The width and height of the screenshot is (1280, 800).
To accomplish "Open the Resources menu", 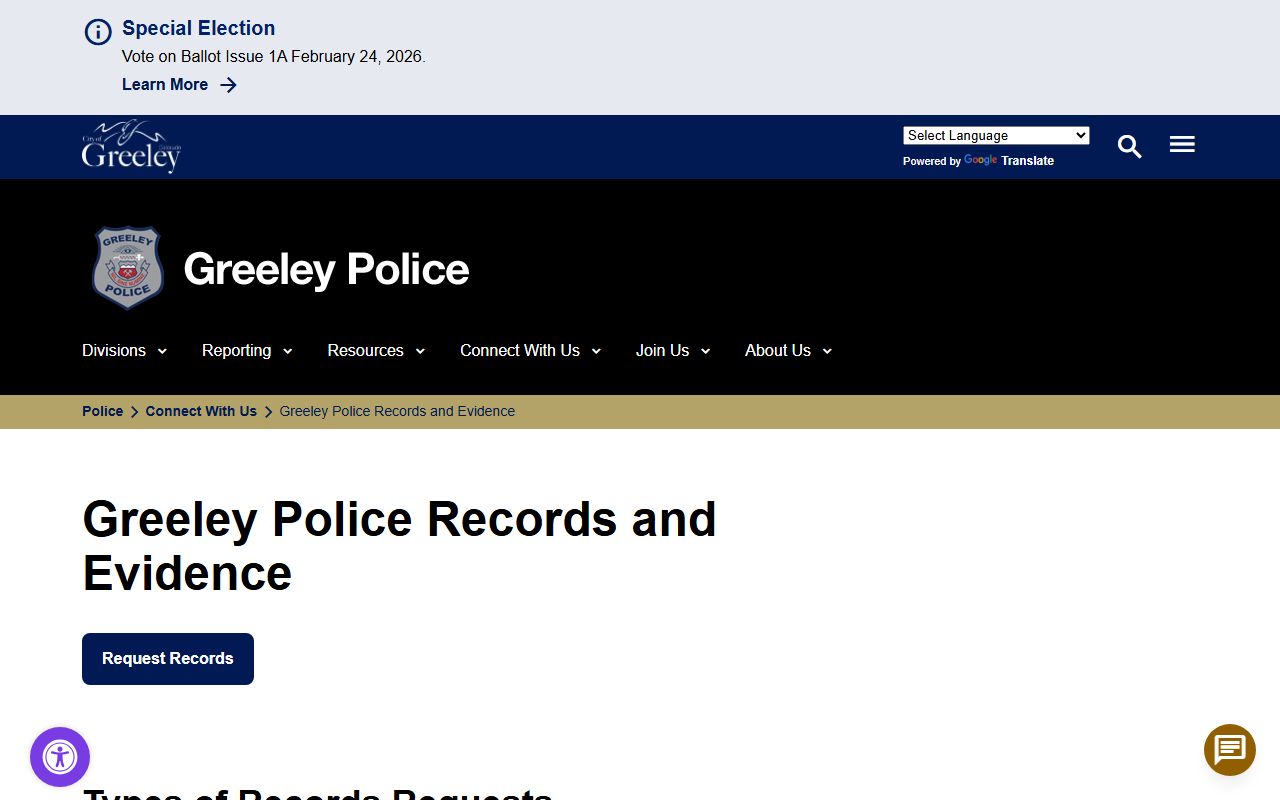I will click(x=365, y=351).
